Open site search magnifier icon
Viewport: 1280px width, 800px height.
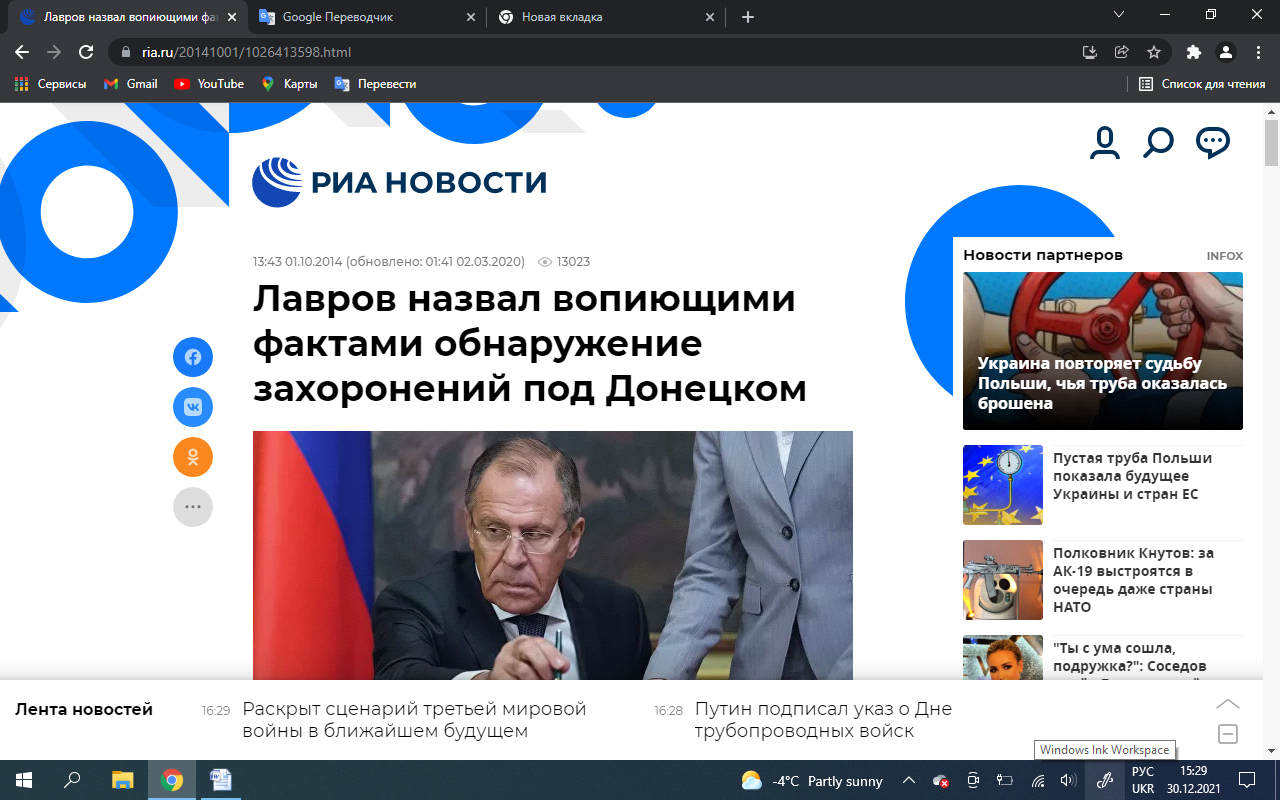1158,143
